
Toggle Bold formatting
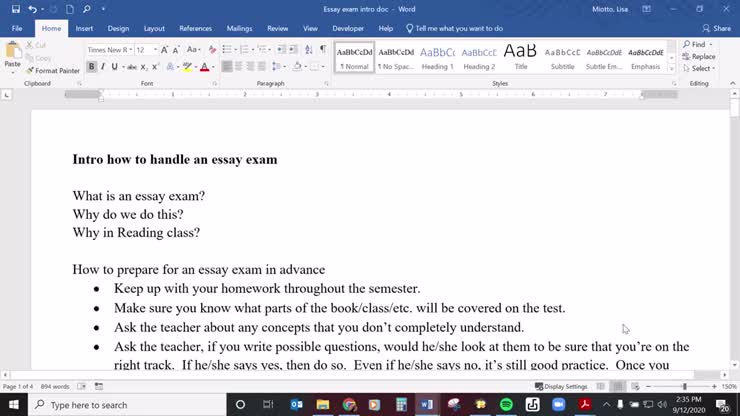pyautogui.click(x=91, y=67)
